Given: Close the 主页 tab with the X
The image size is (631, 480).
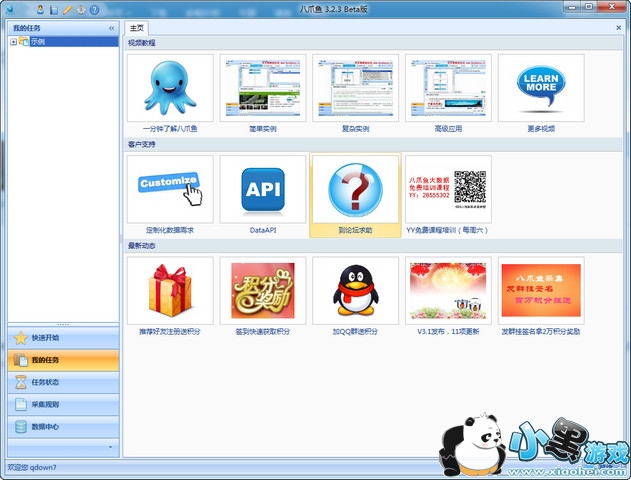Looking at the screenshot, I should click(x=618, y=29).
